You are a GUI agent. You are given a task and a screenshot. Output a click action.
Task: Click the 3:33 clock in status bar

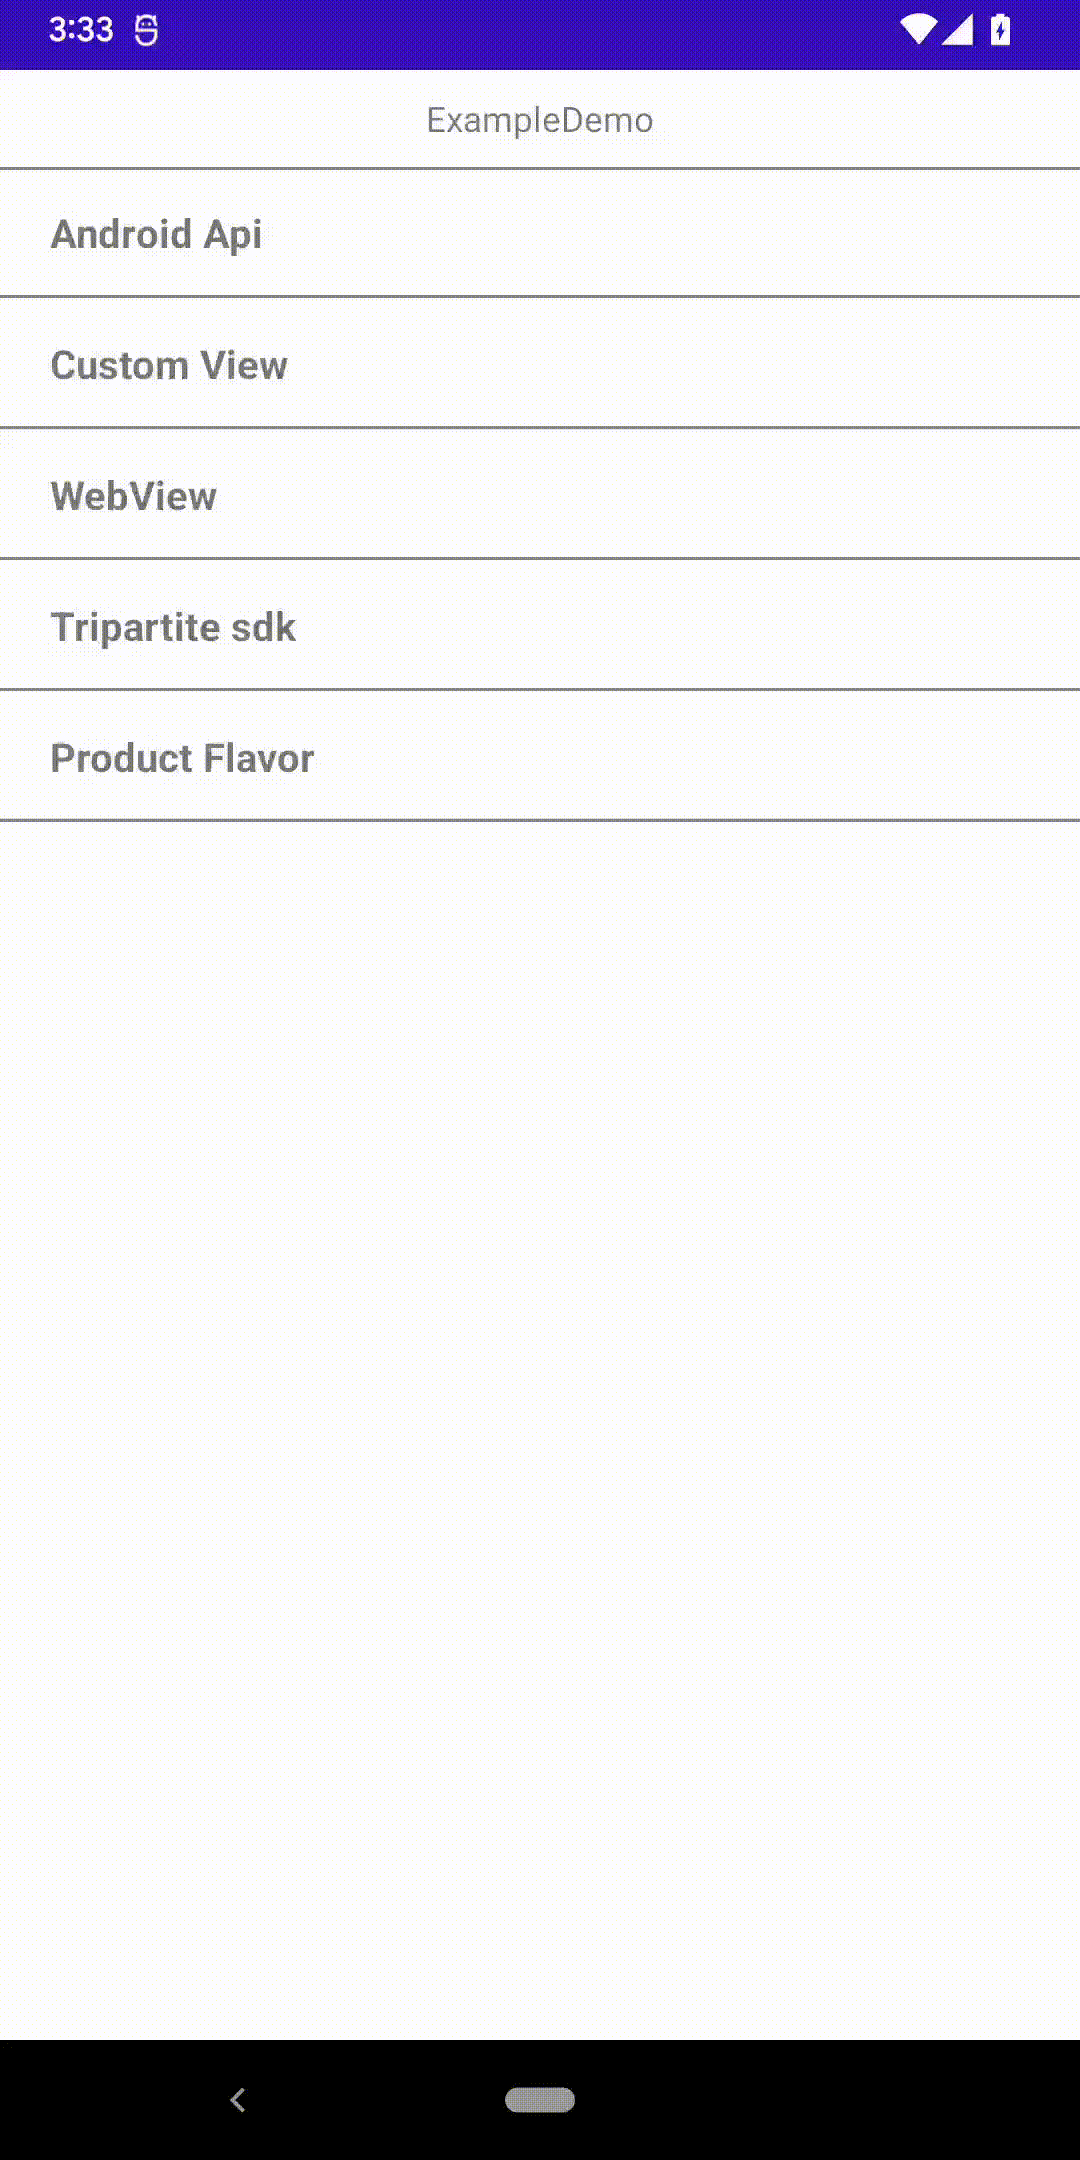(x=81, y=30)
